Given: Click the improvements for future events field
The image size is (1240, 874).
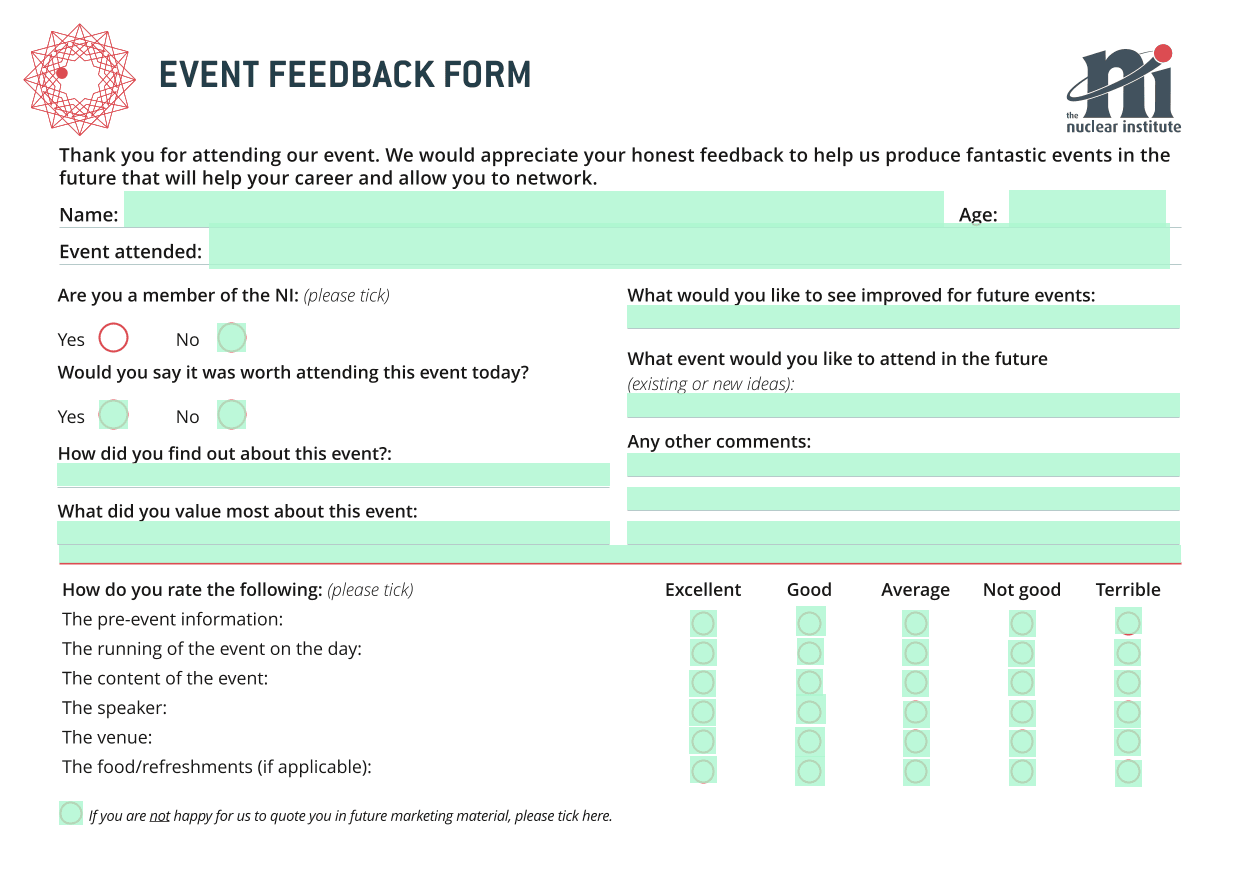Looking at the screenshot, I should (x=903, y=317).
